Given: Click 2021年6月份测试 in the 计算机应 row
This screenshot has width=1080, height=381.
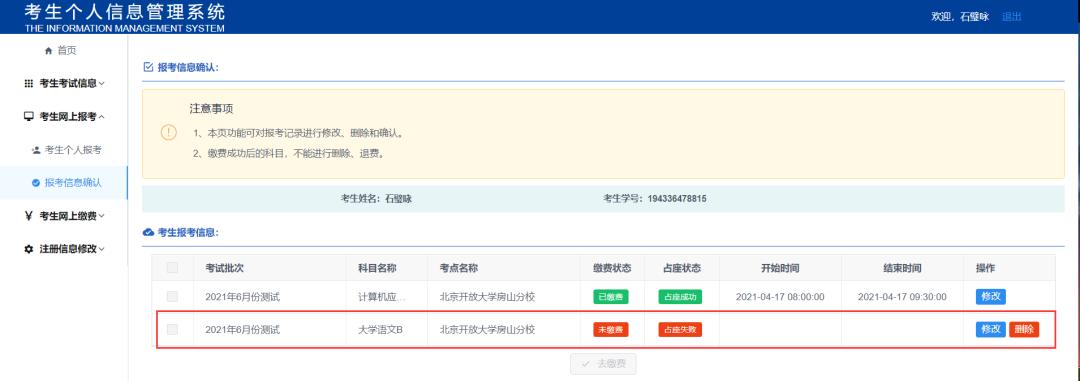Looking at the screenshot, I should 242,297.
